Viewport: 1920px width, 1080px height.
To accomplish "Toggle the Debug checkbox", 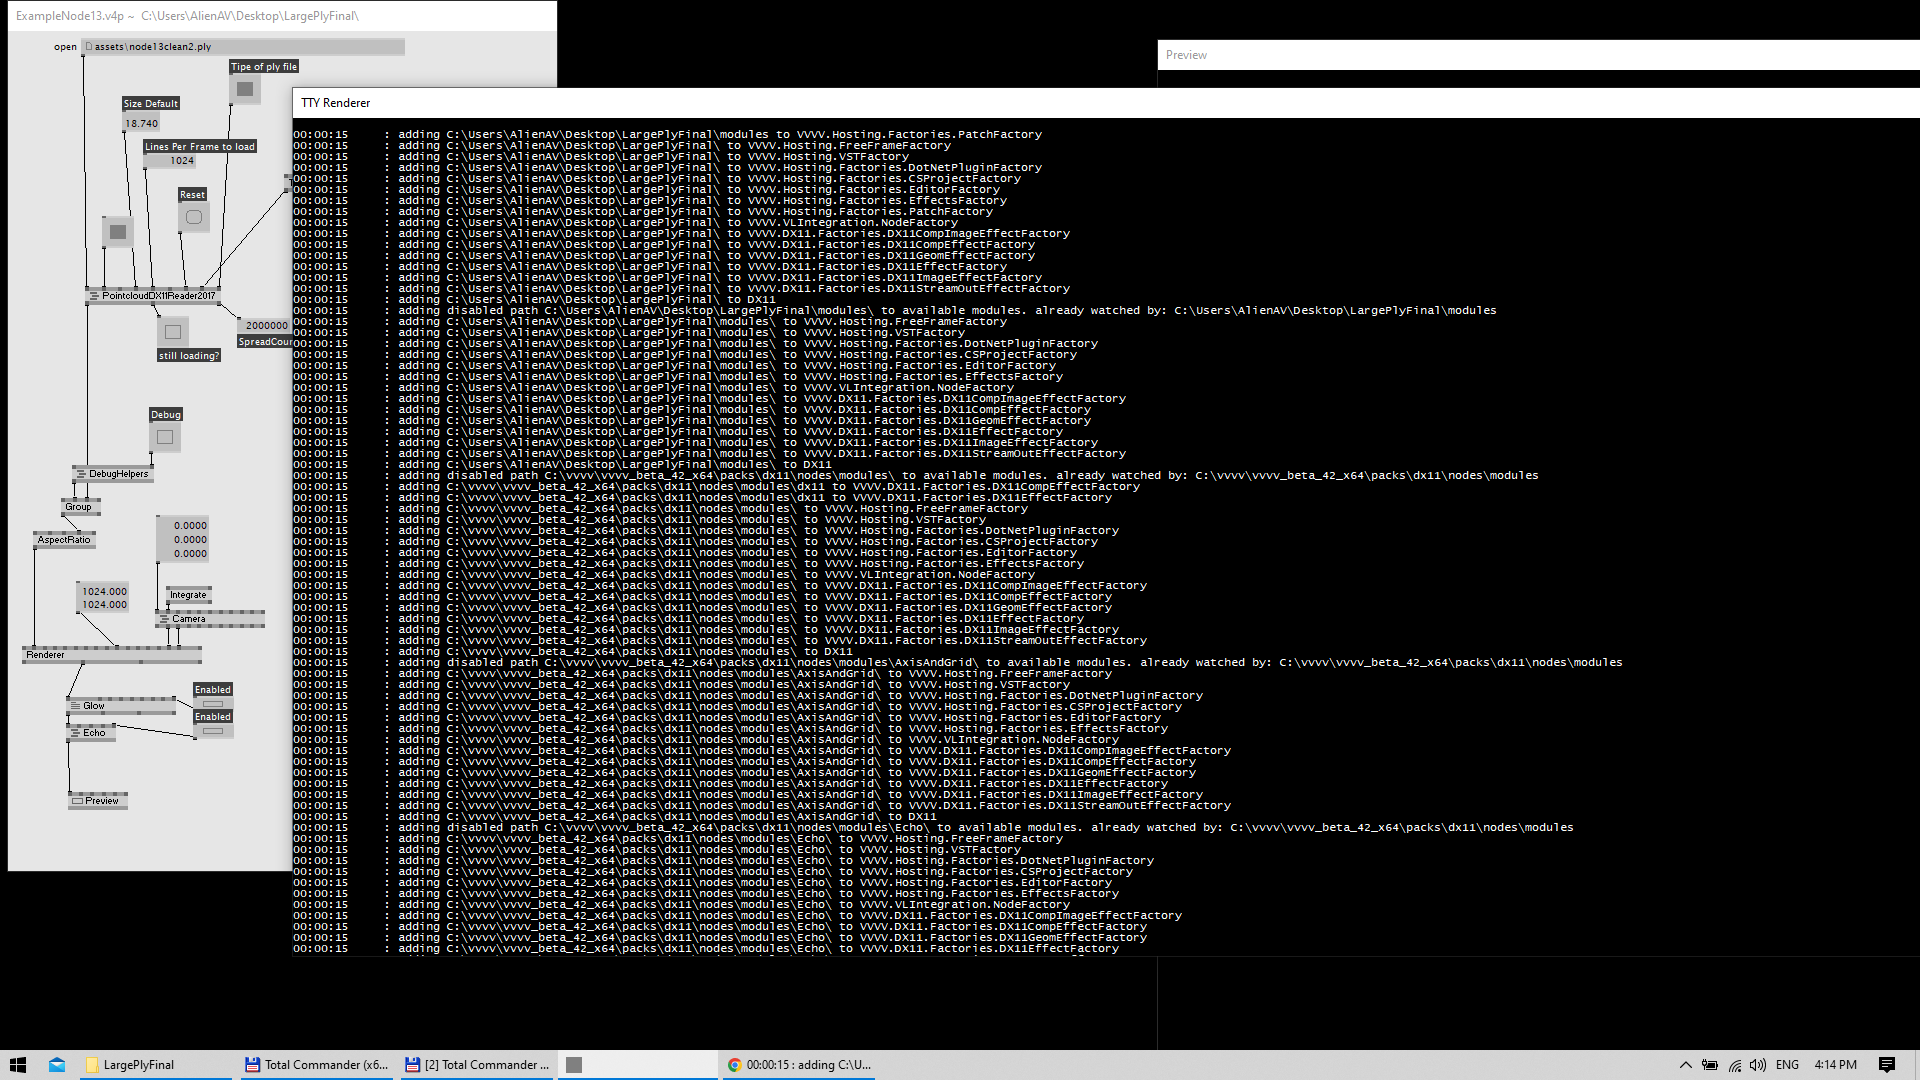I will pos(165,437).
